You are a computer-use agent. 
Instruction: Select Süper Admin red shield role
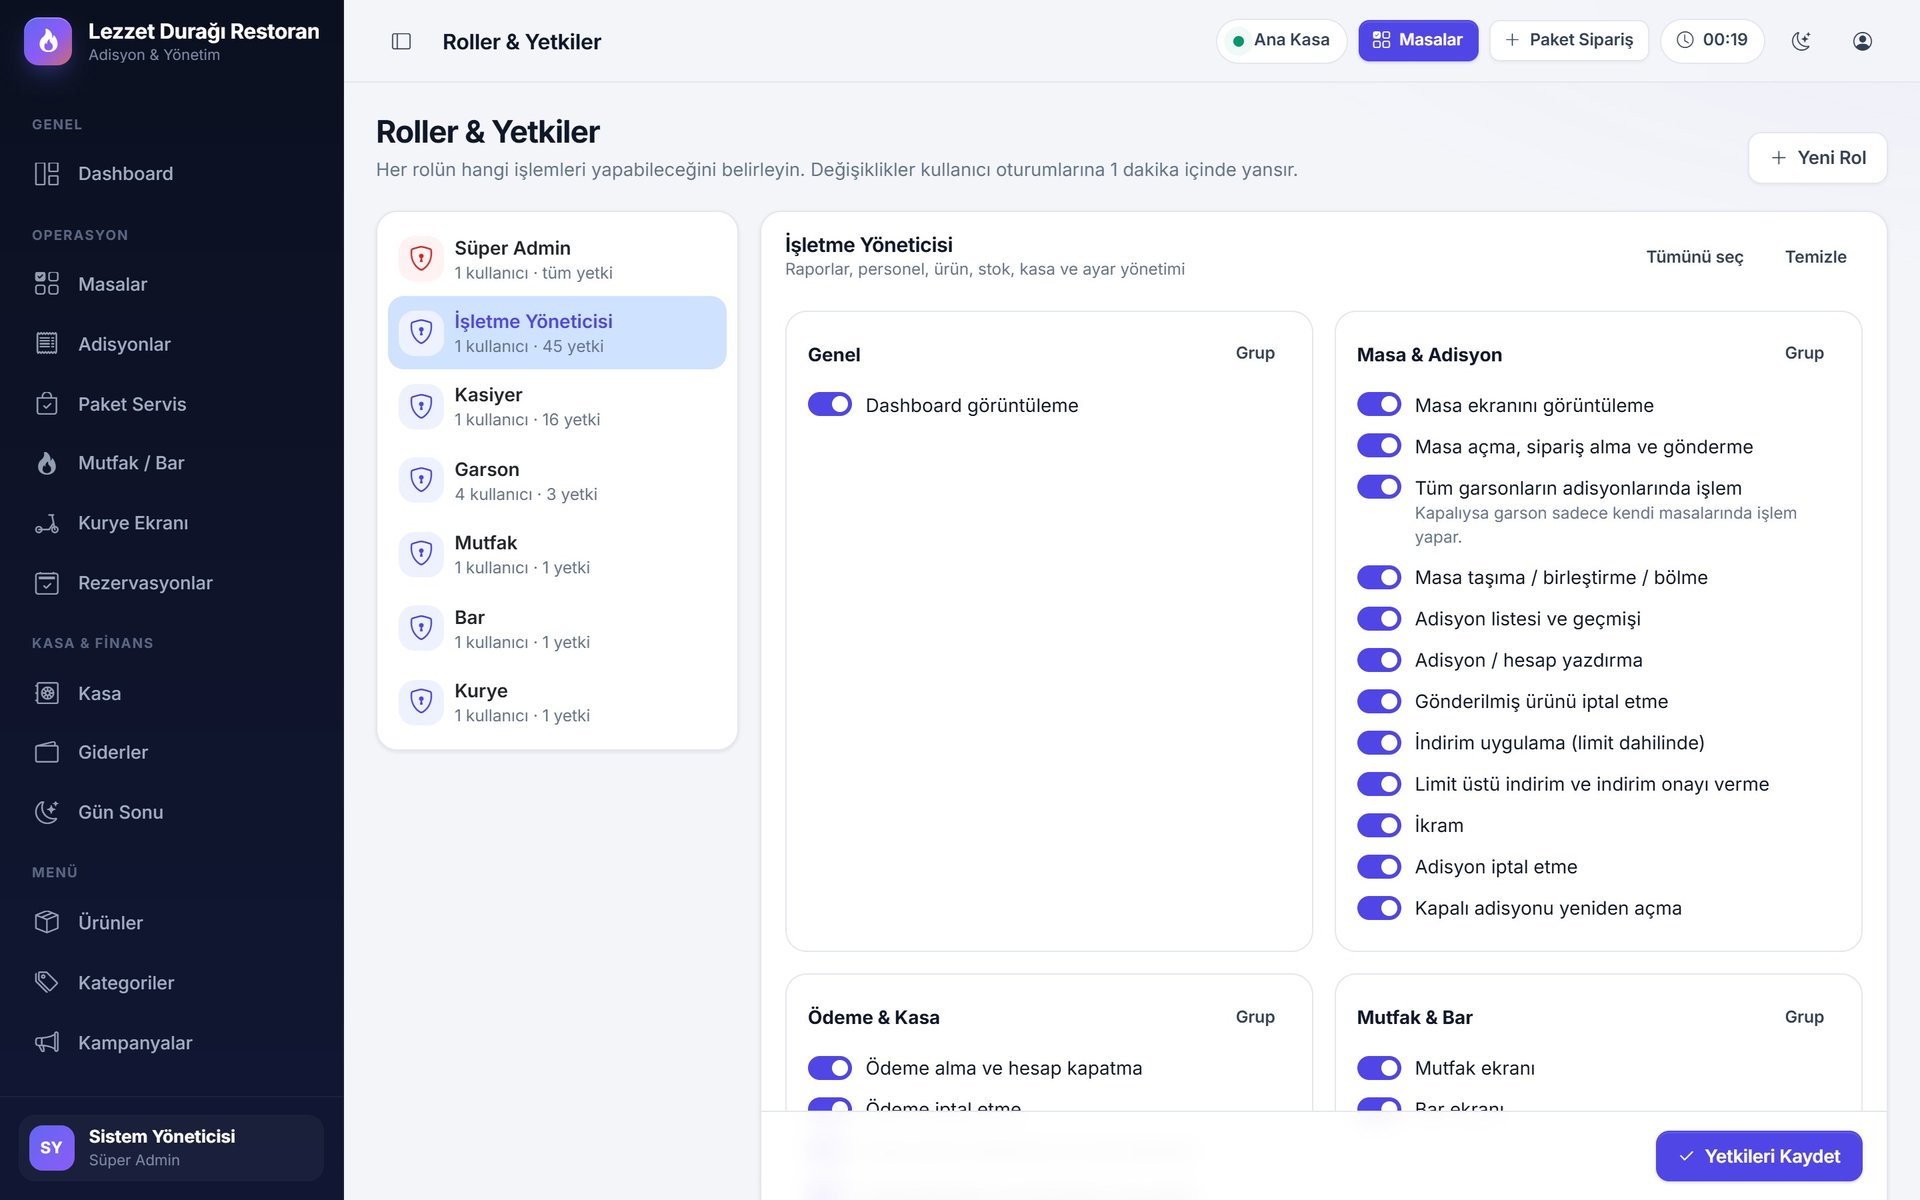pos(557,259)
